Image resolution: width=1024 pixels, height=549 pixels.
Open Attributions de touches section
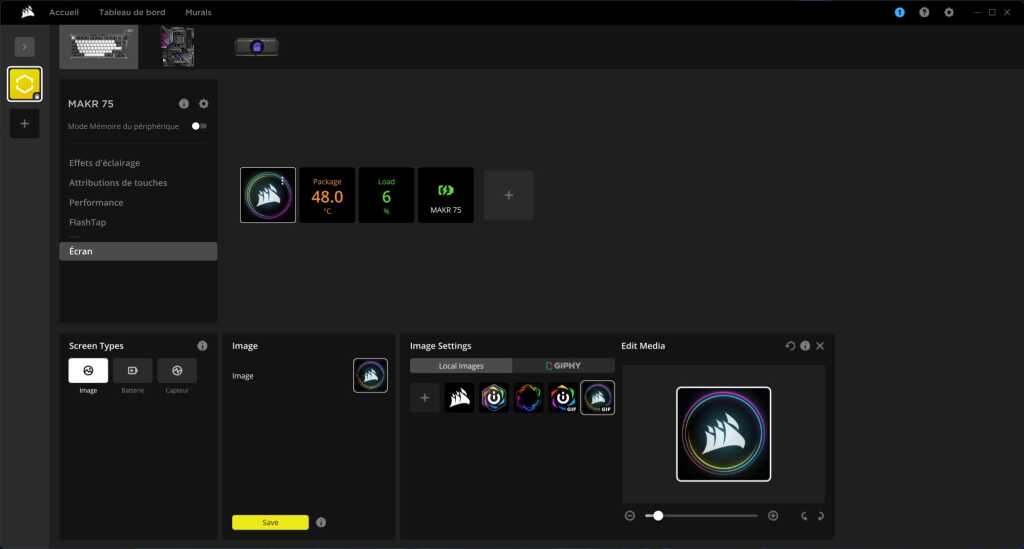click(118, 183)
